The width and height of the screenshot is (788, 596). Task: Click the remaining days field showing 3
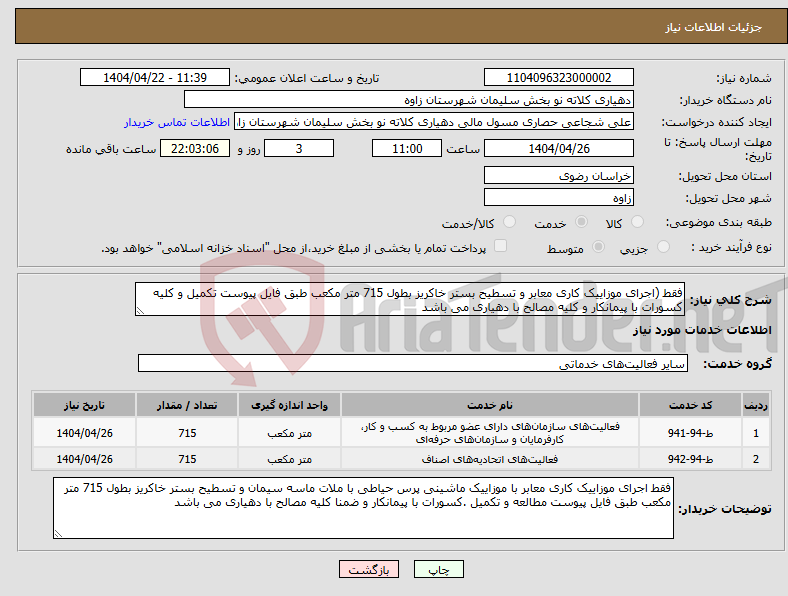[299, 148]
